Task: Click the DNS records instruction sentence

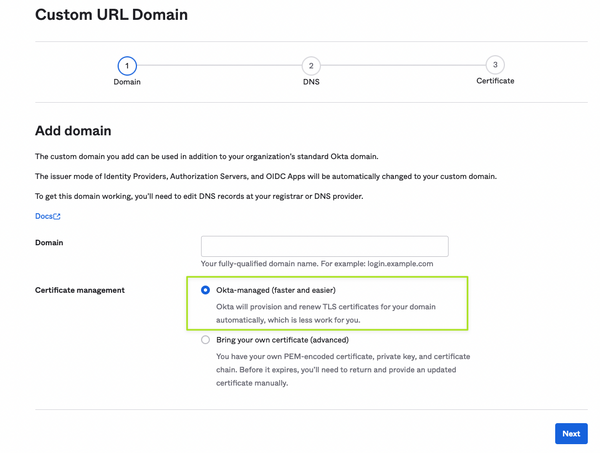Action: (x=199, y=196)
